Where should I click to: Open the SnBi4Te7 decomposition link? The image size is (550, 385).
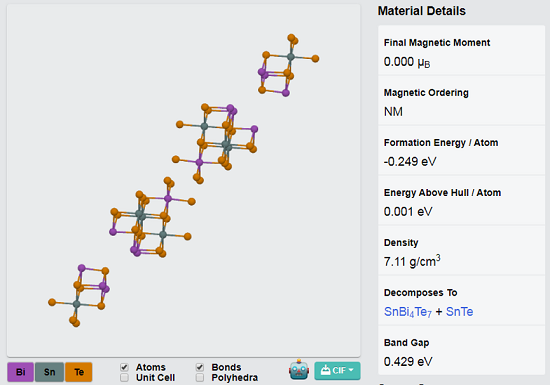tap(408, 312)
